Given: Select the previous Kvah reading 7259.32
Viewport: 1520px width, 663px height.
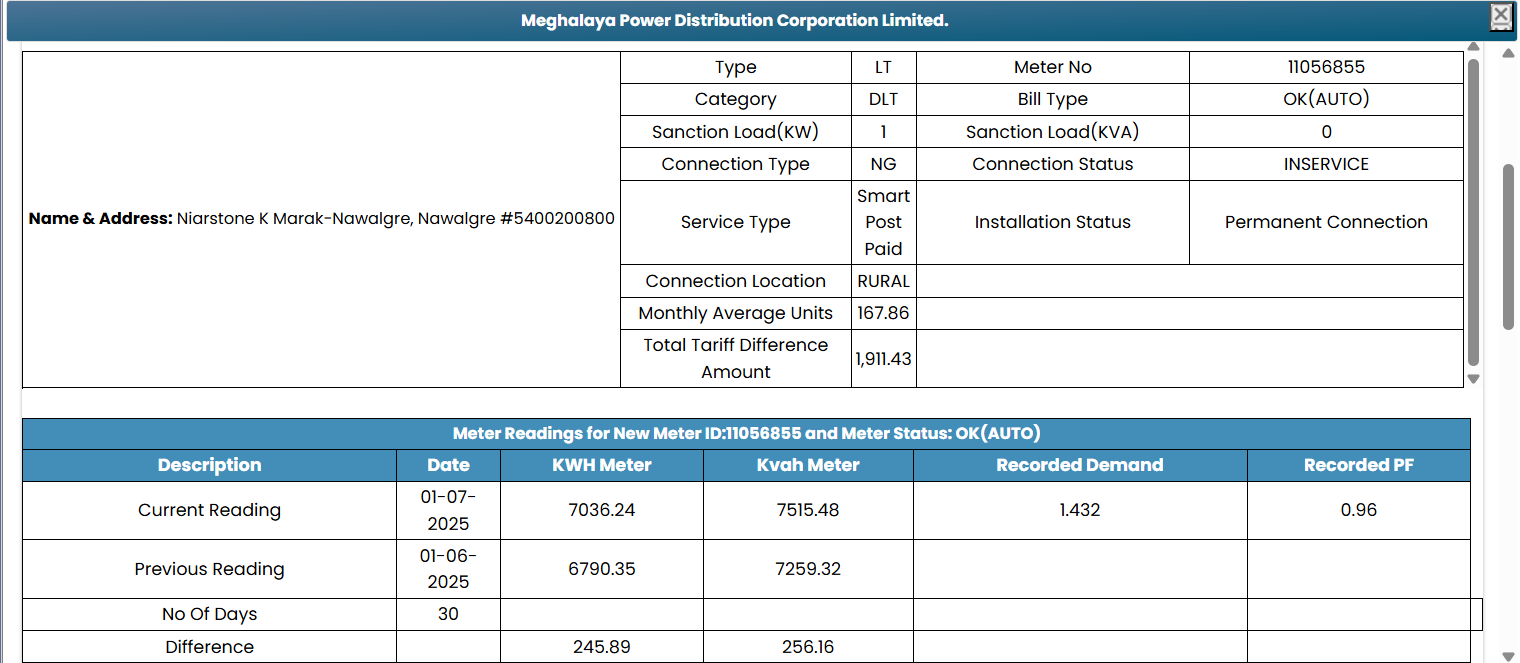Looking at the screenshot, I should (x=808, y=569).
